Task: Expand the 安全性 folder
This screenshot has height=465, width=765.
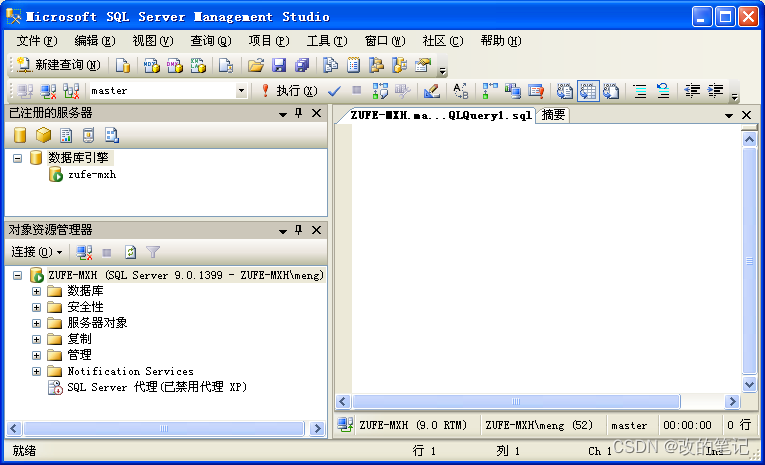Action: point(37,307)
